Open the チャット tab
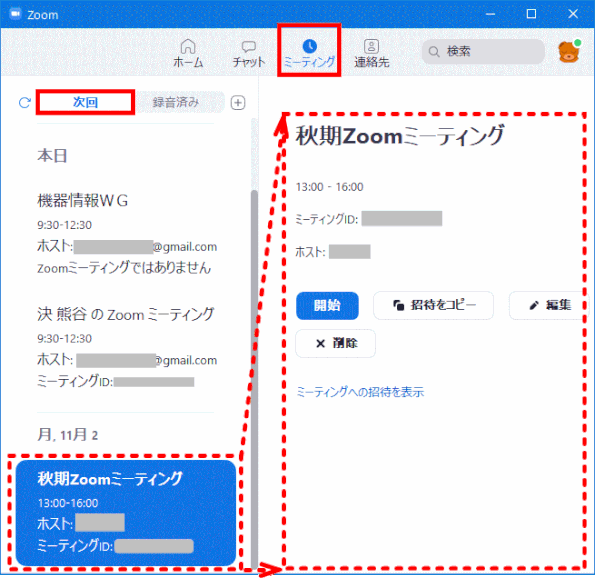This screenshot has height=578, width=595. pos(249,53)
